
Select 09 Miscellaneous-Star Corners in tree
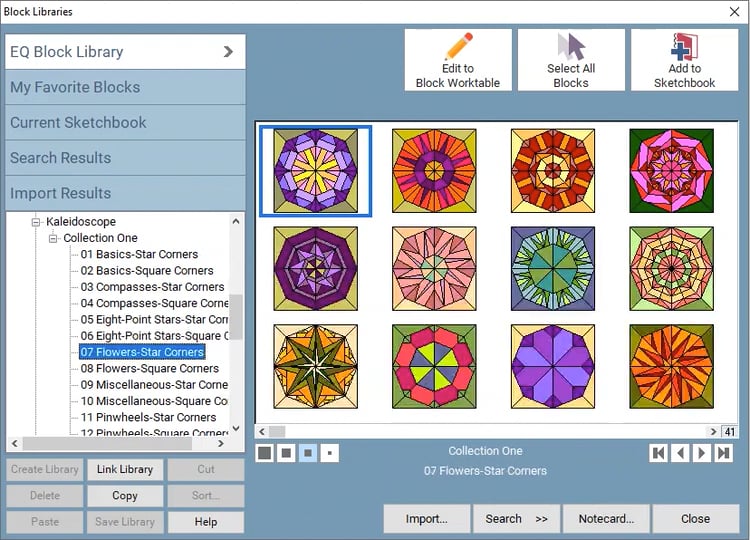[x=154, y=385]
